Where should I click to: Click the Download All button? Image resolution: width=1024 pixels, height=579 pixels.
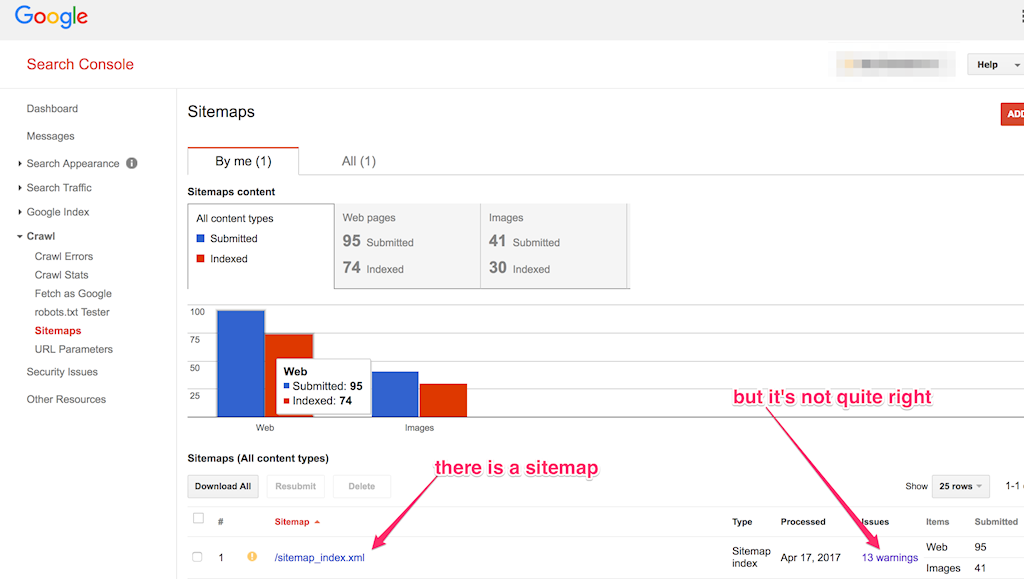pyautogui.click(x=223, y=486)
